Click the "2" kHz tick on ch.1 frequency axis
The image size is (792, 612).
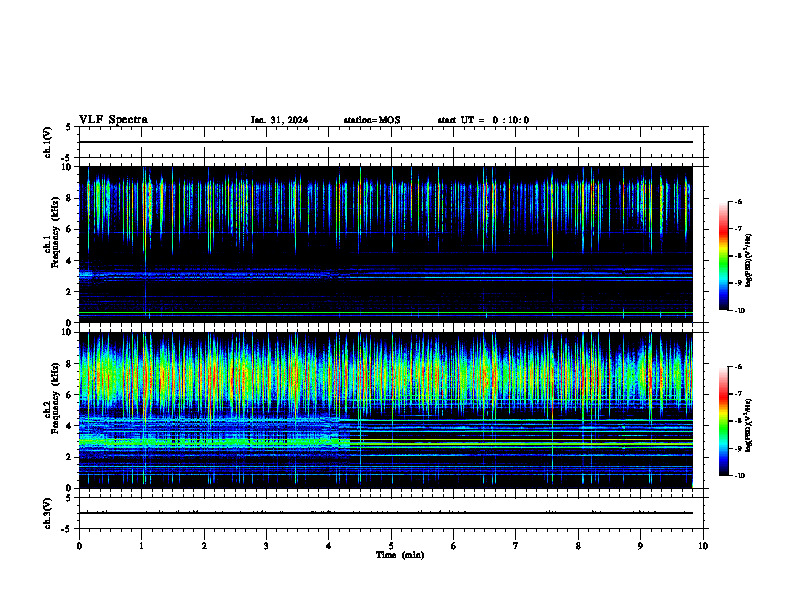click(70, 291)
